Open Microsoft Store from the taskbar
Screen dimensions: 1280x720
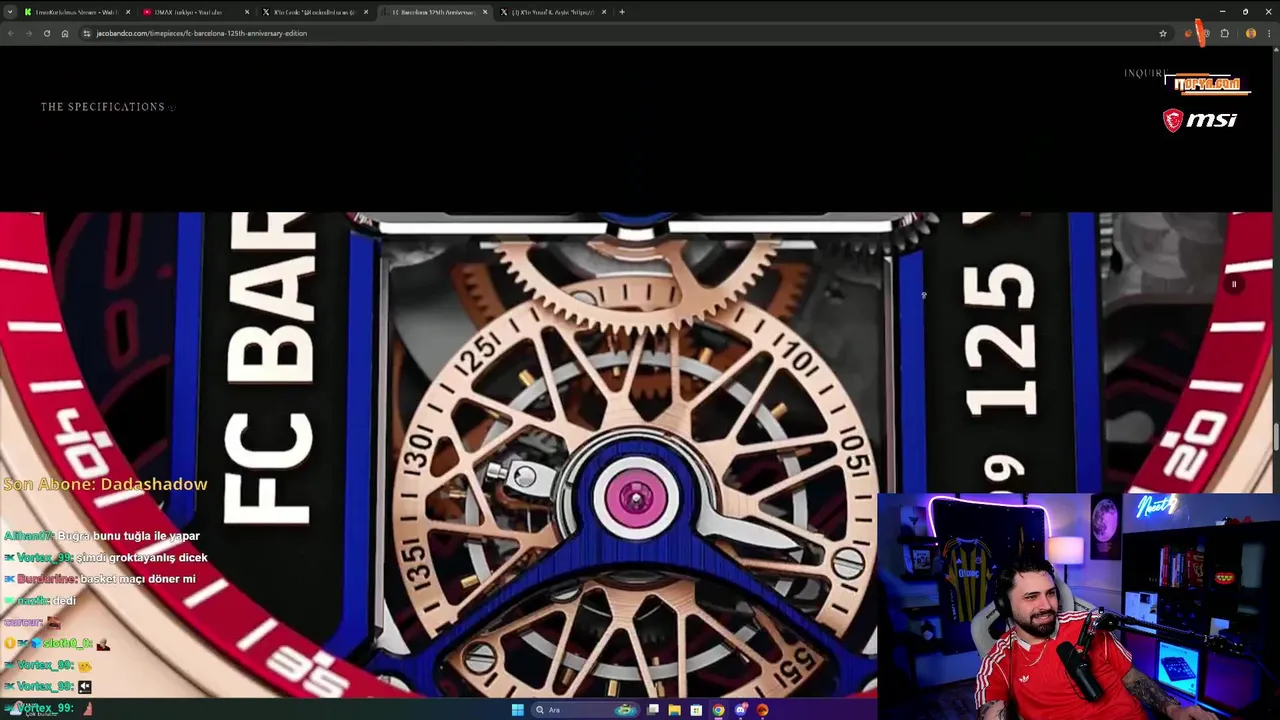tap(696, 710)
